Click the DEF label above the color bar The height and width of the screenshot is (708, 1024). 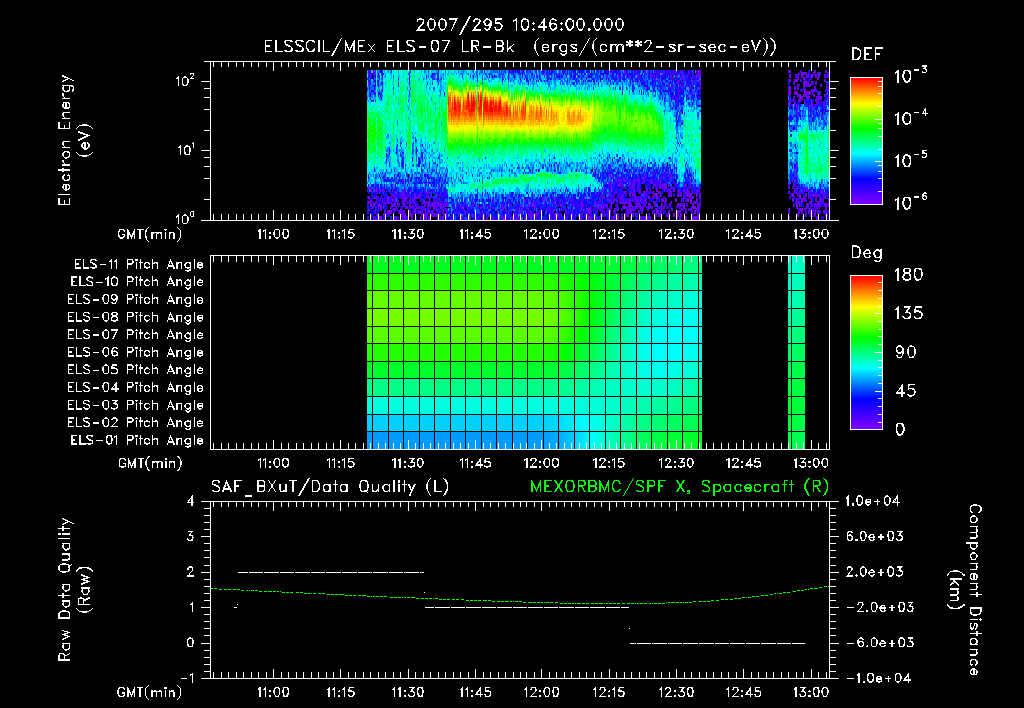[x=867, y=54]
